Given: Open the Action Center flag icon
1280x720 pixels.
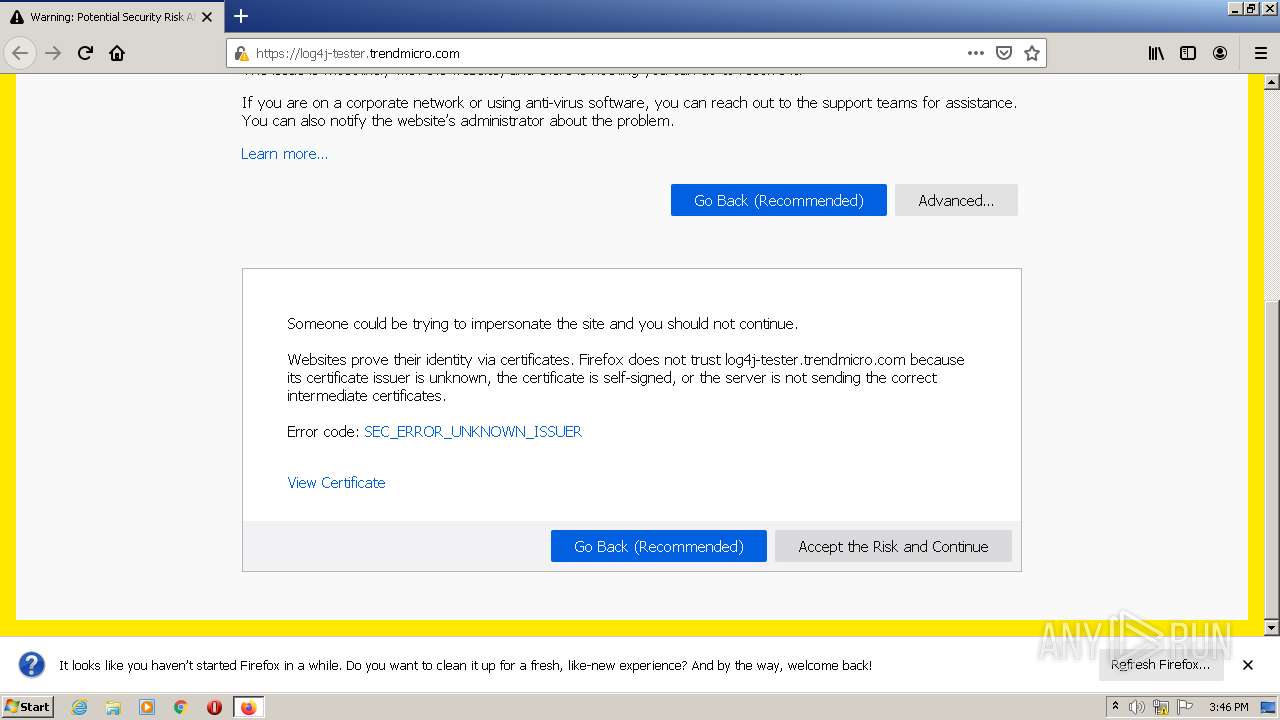Looking at the screenshot, I should click(x=1185, y=707).
